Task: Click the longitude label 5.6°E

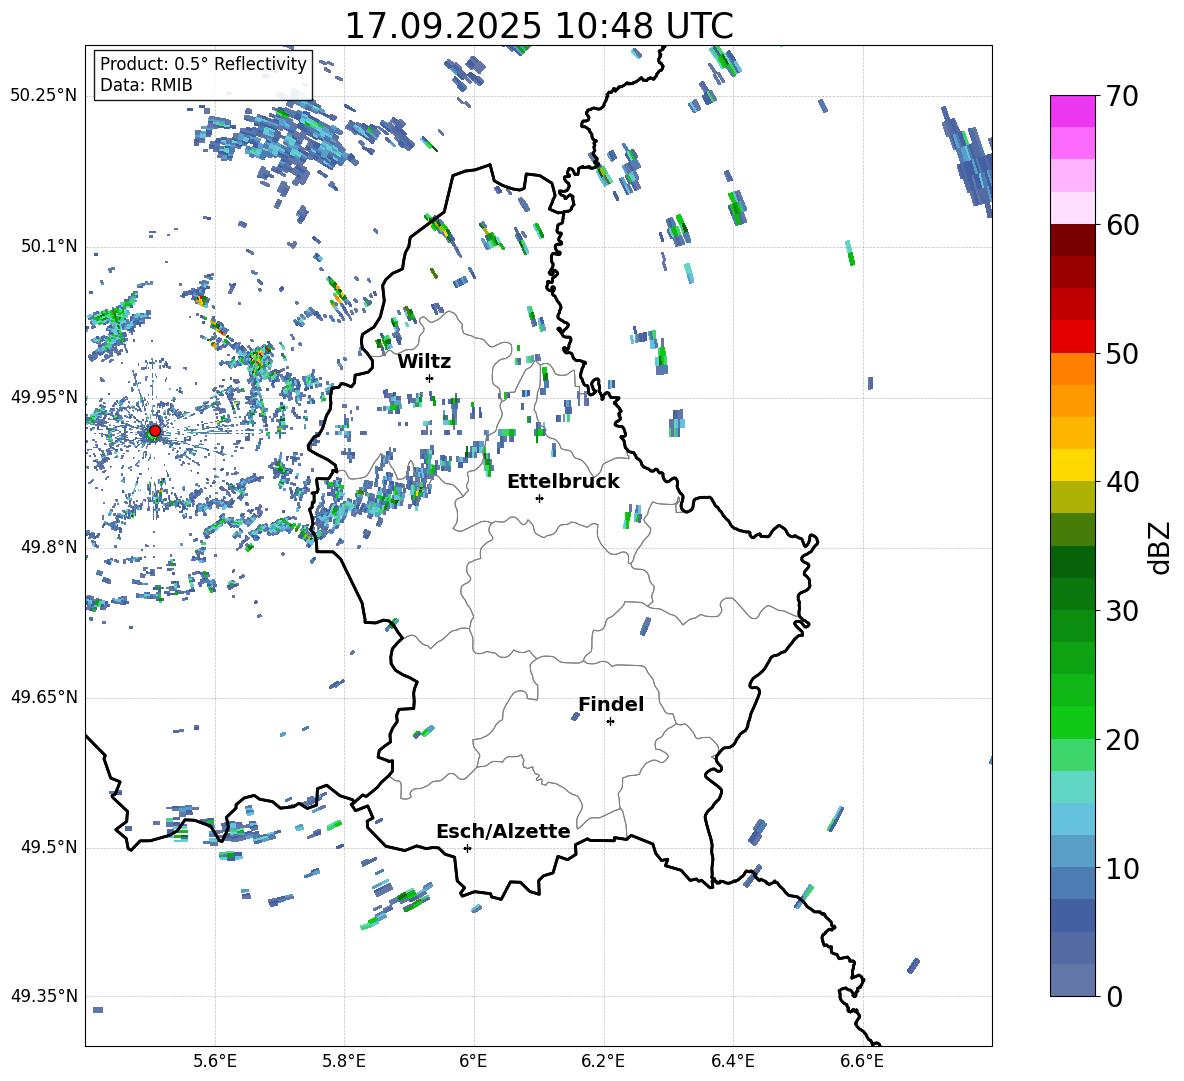Action: 215,1061
